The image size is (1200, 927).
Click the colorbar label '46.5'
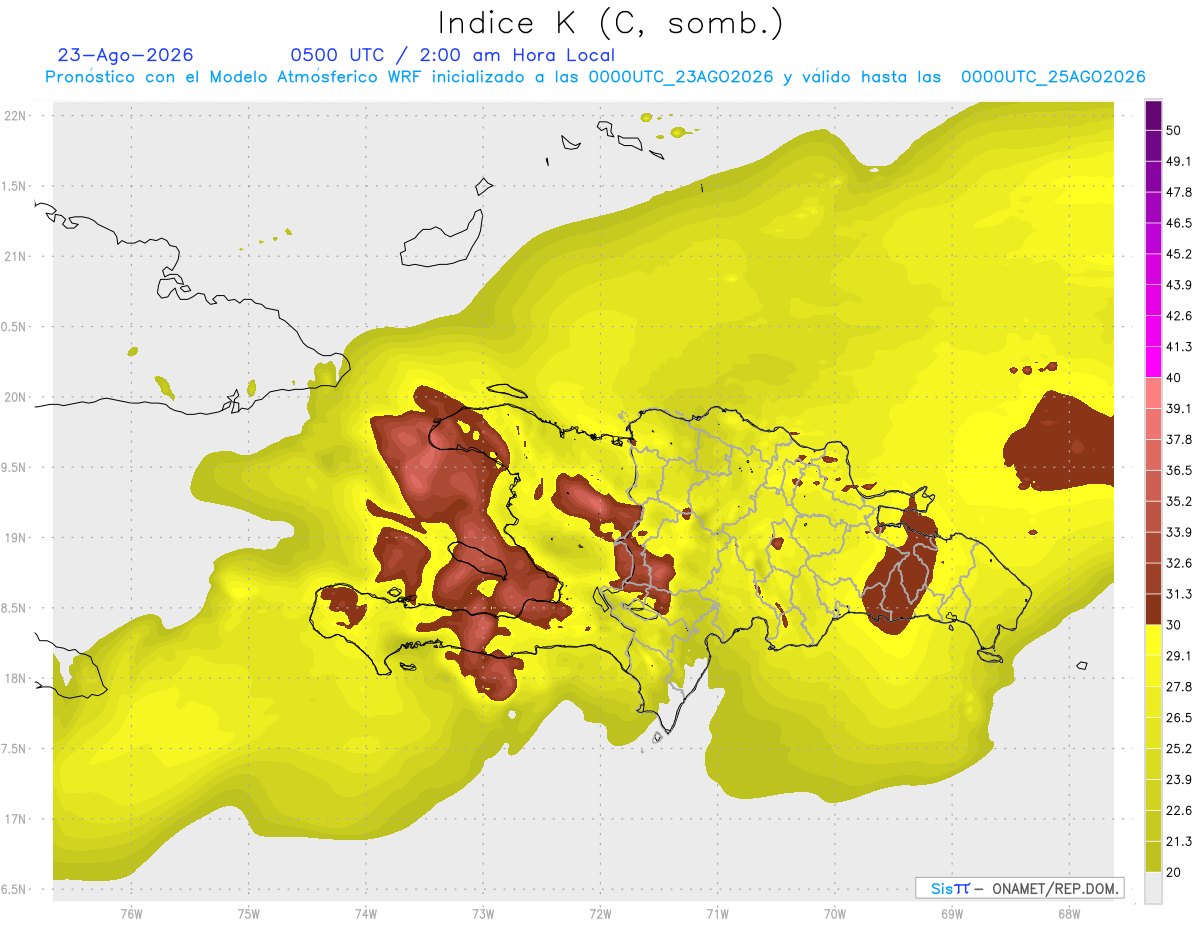1179,223
